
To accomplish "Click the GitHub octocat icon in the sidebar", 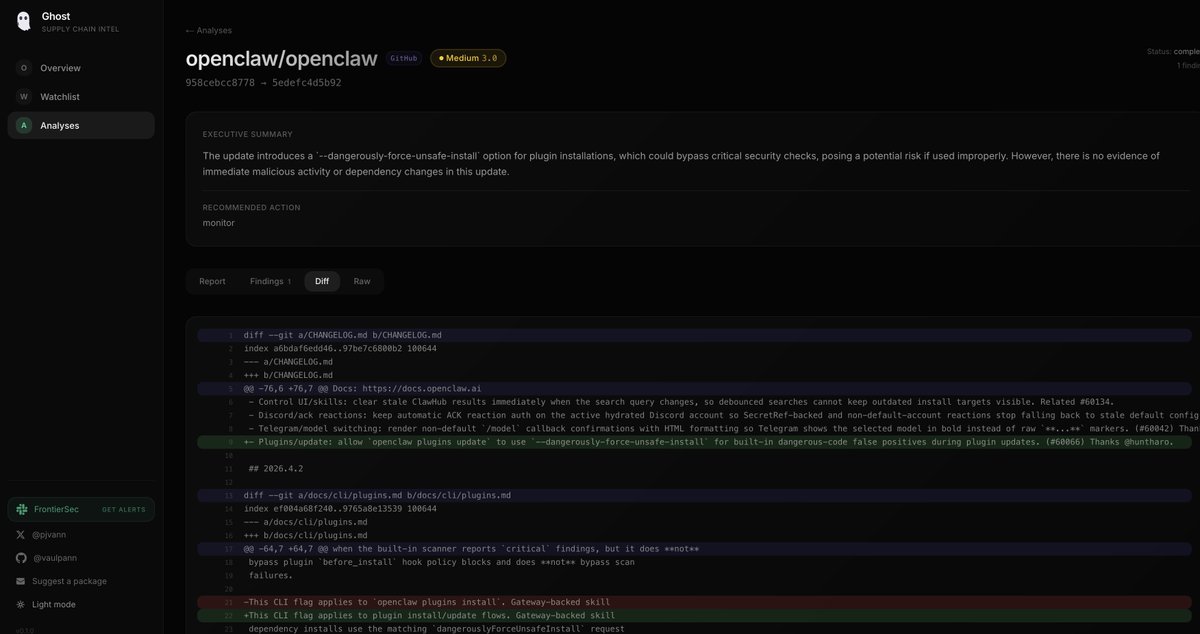I will 21,558.
